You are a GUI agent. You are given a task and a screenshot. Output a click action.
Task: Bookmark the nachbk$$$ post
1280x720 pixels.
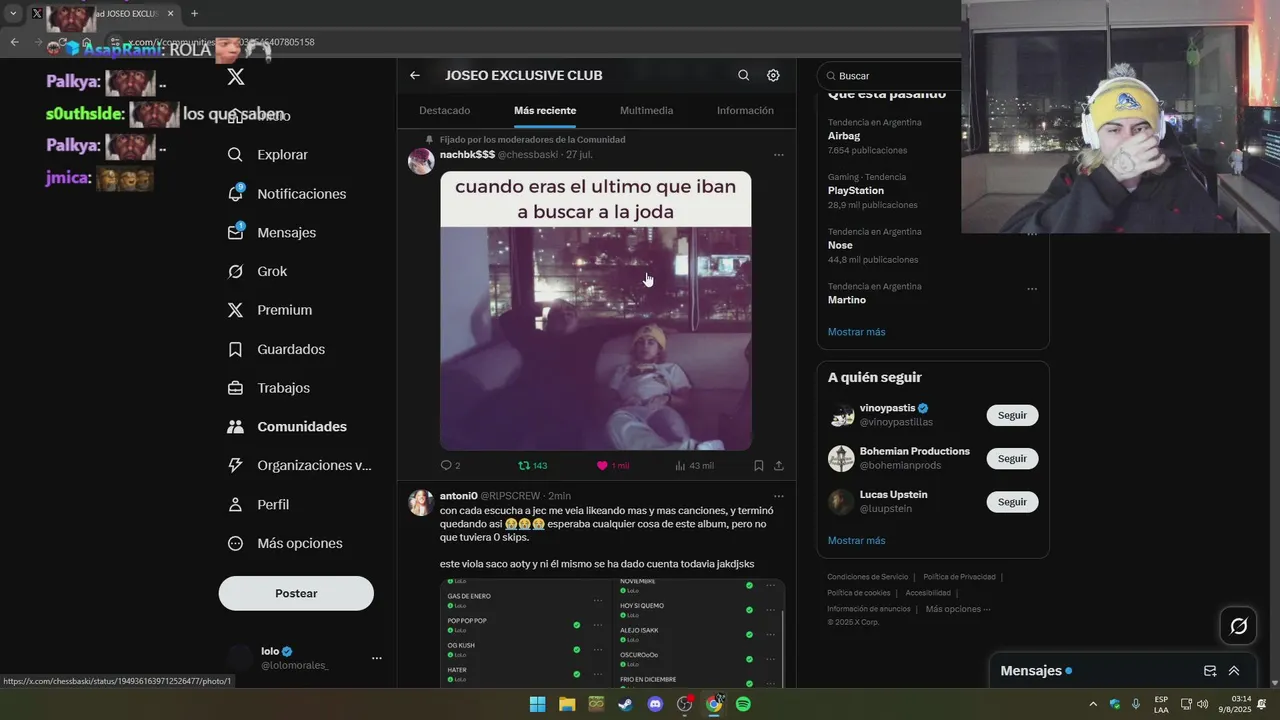tap(759, 466)
